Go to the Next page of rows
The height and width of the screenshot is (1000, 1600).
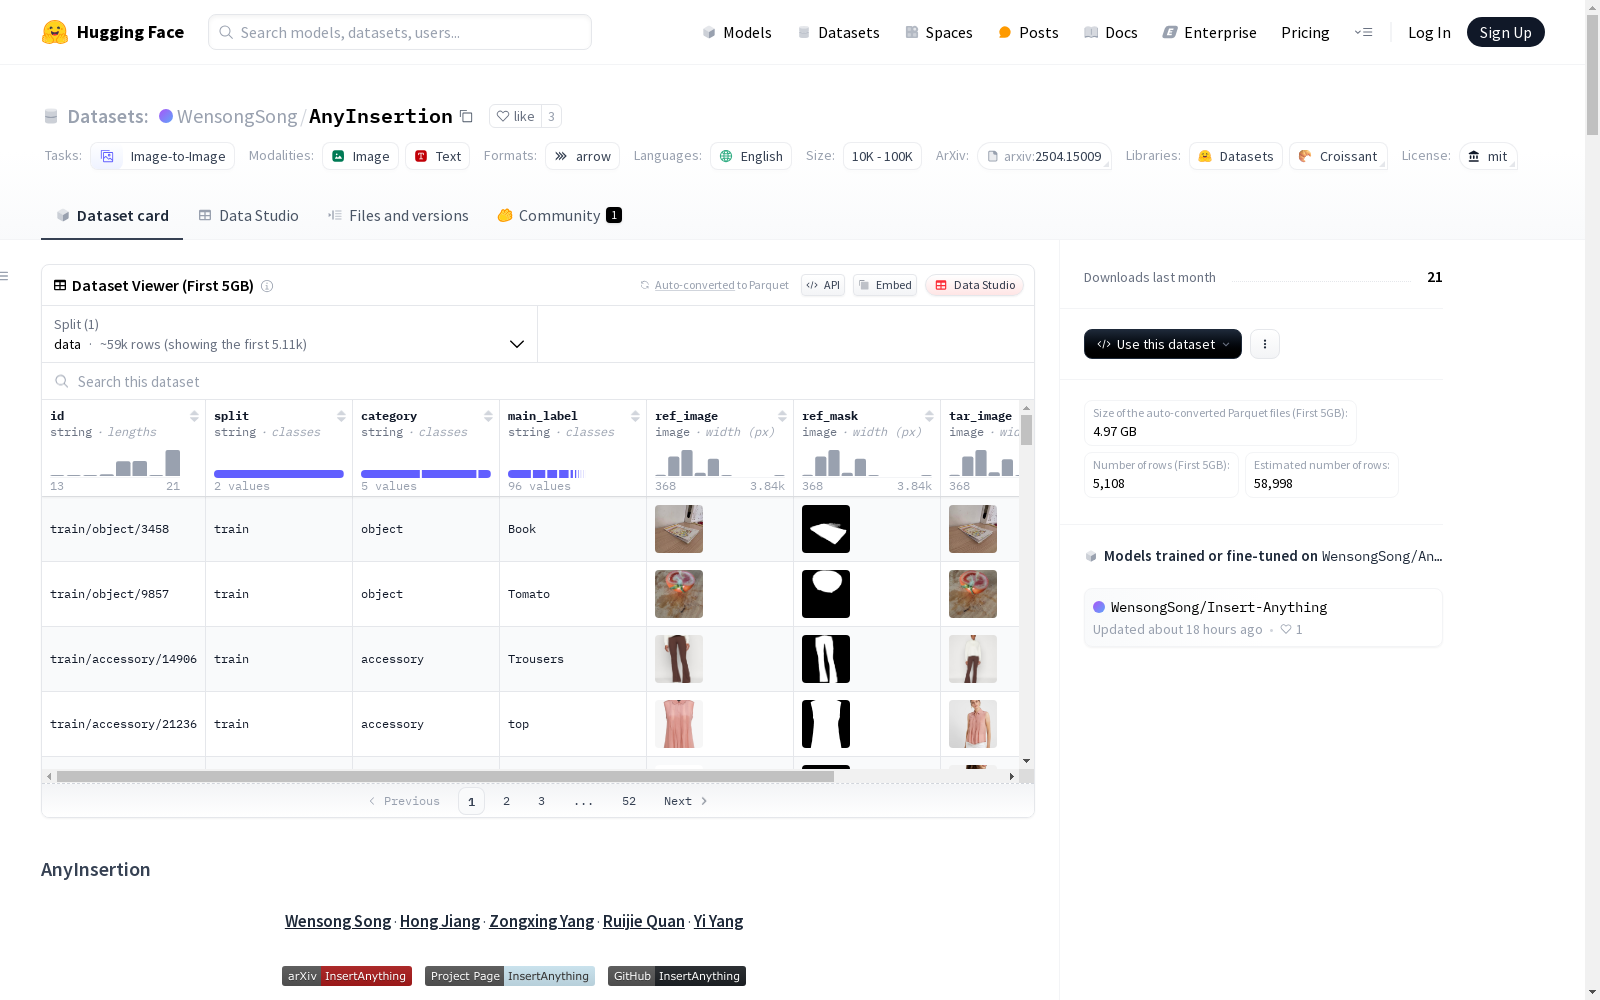[x=686, y=801]
